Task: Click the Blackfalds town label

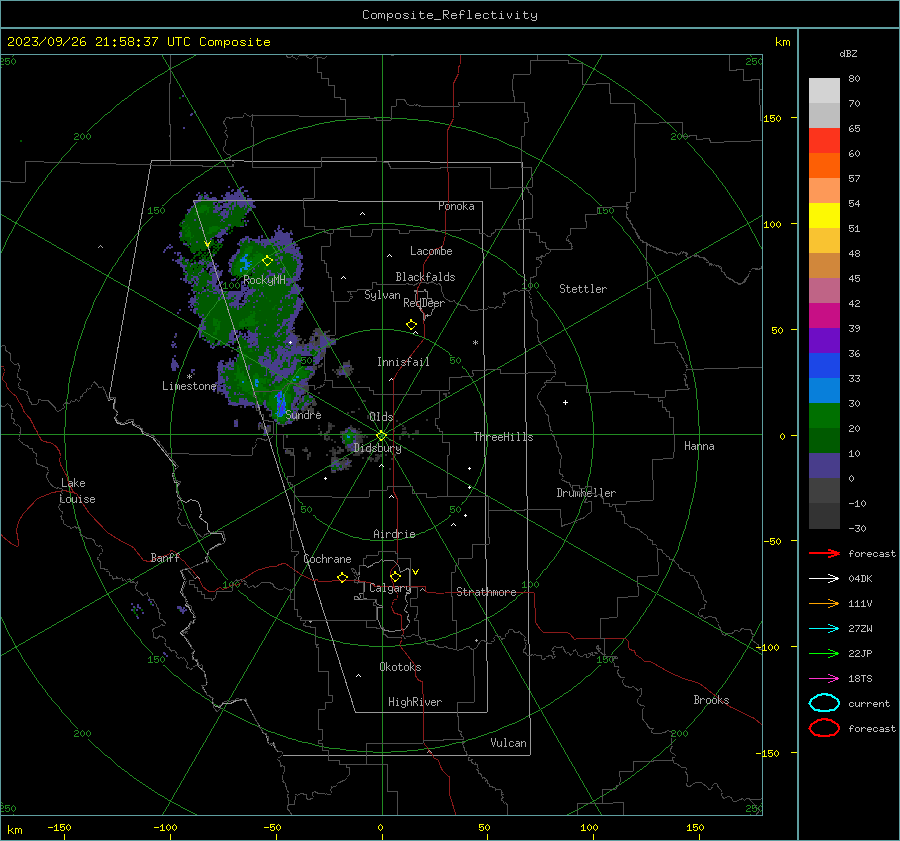Action: 425,277
